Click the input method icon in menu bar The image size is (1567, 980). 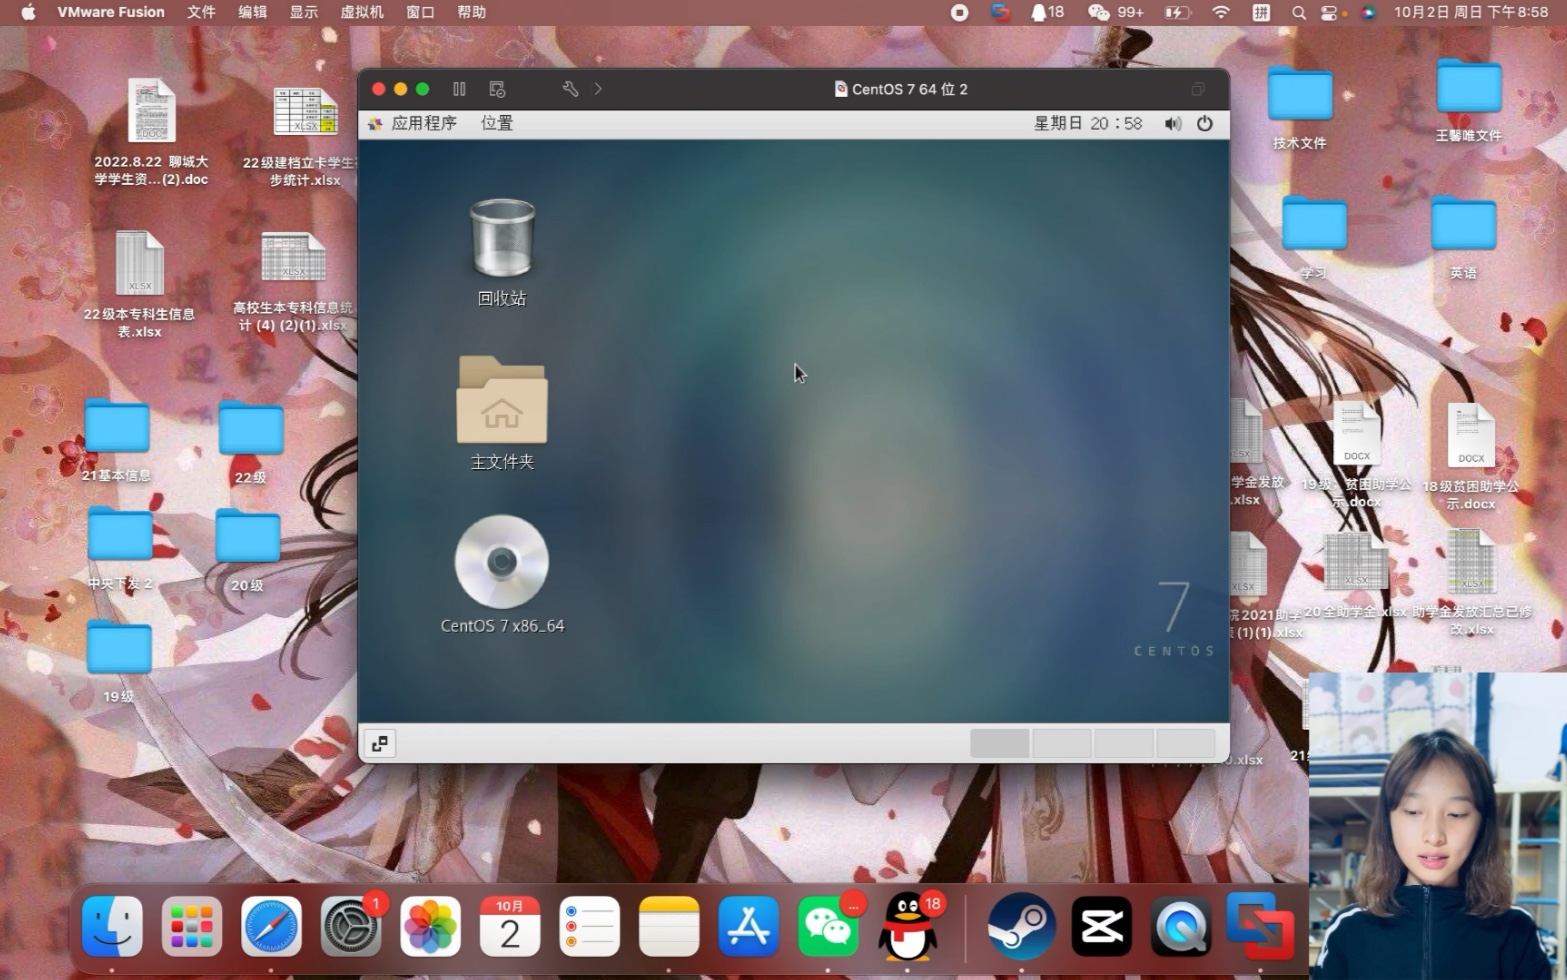click(x=1261, y=12)
